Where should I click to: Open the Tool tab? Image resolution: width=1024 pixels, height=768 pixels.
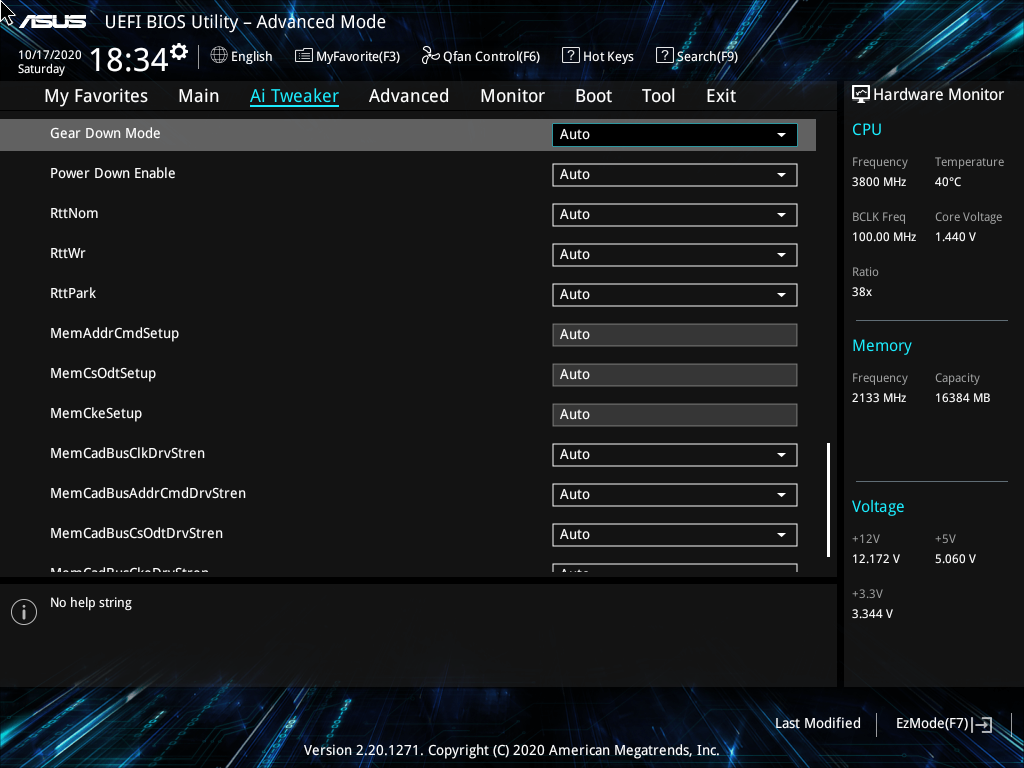[x=658, y=96]
